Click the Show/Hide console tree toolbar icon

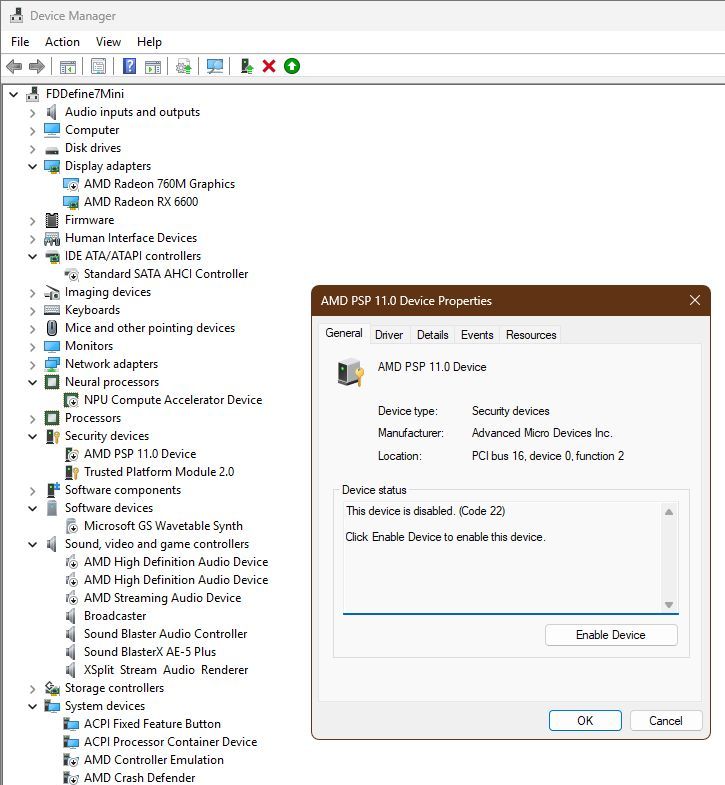point(68,66)
